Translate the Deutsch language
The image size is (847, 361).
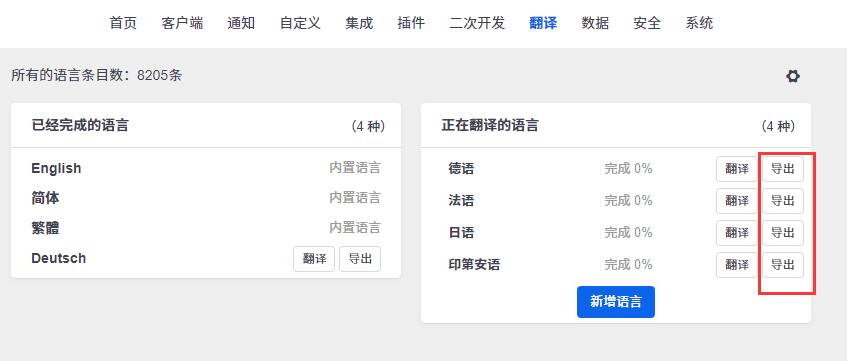(x=314, y=259)
